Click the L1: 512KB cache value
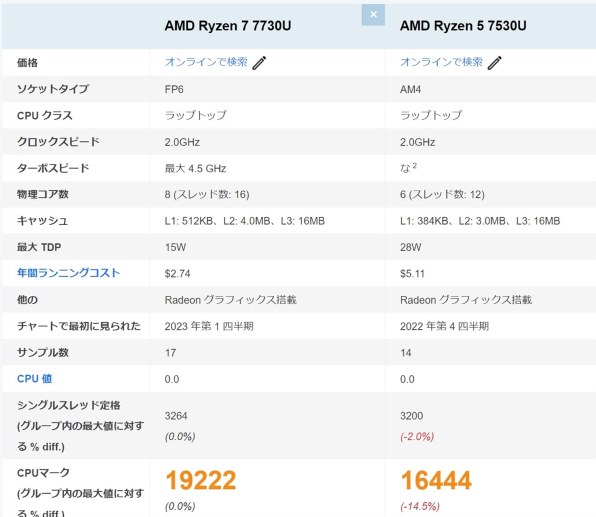This screenshot has width=596, height=517. (245, 221)
